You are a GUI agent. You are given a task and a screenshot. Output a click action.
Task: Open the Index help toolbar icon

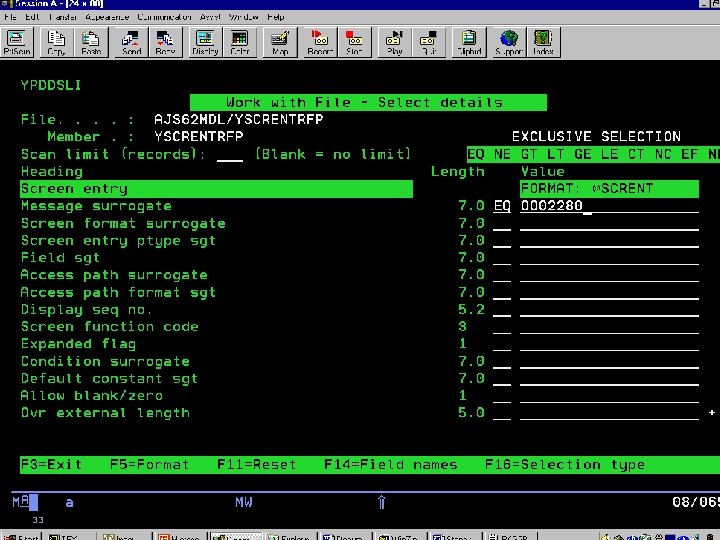[544, 42]
